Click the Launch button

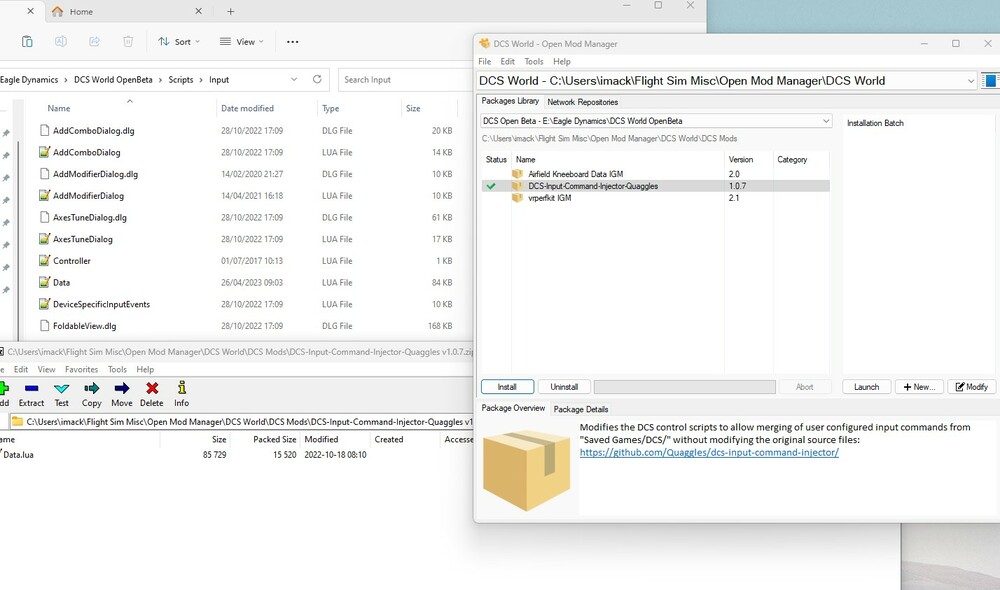click(866, 387)
